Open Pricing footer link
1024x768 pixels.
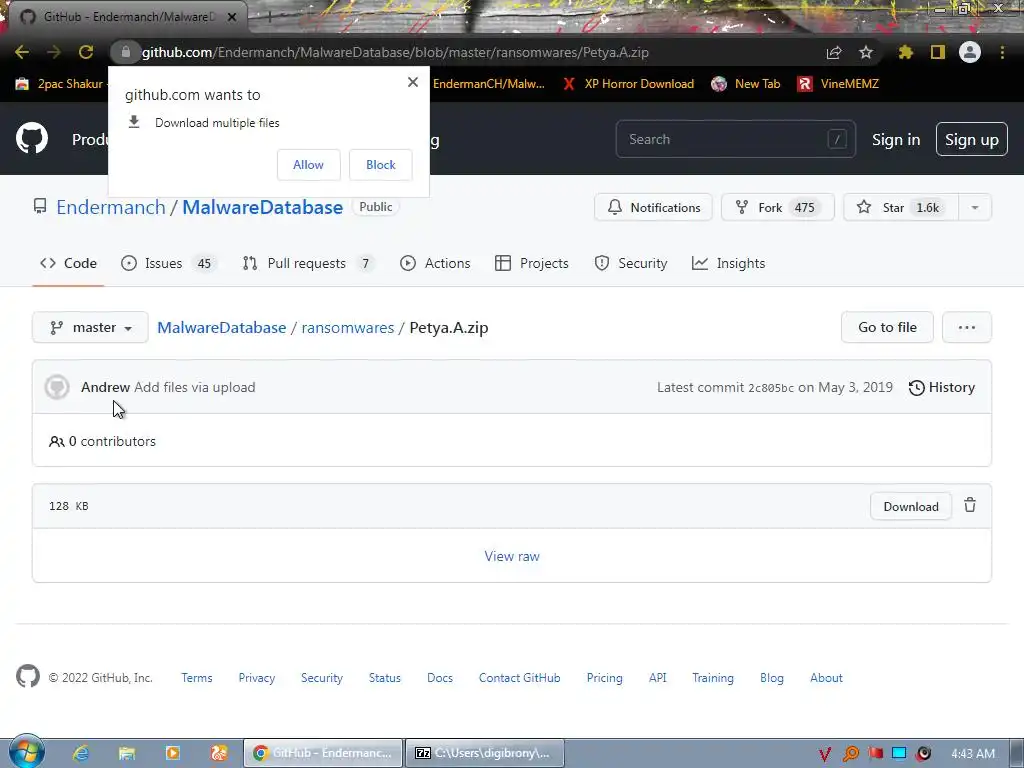point(604,678)
